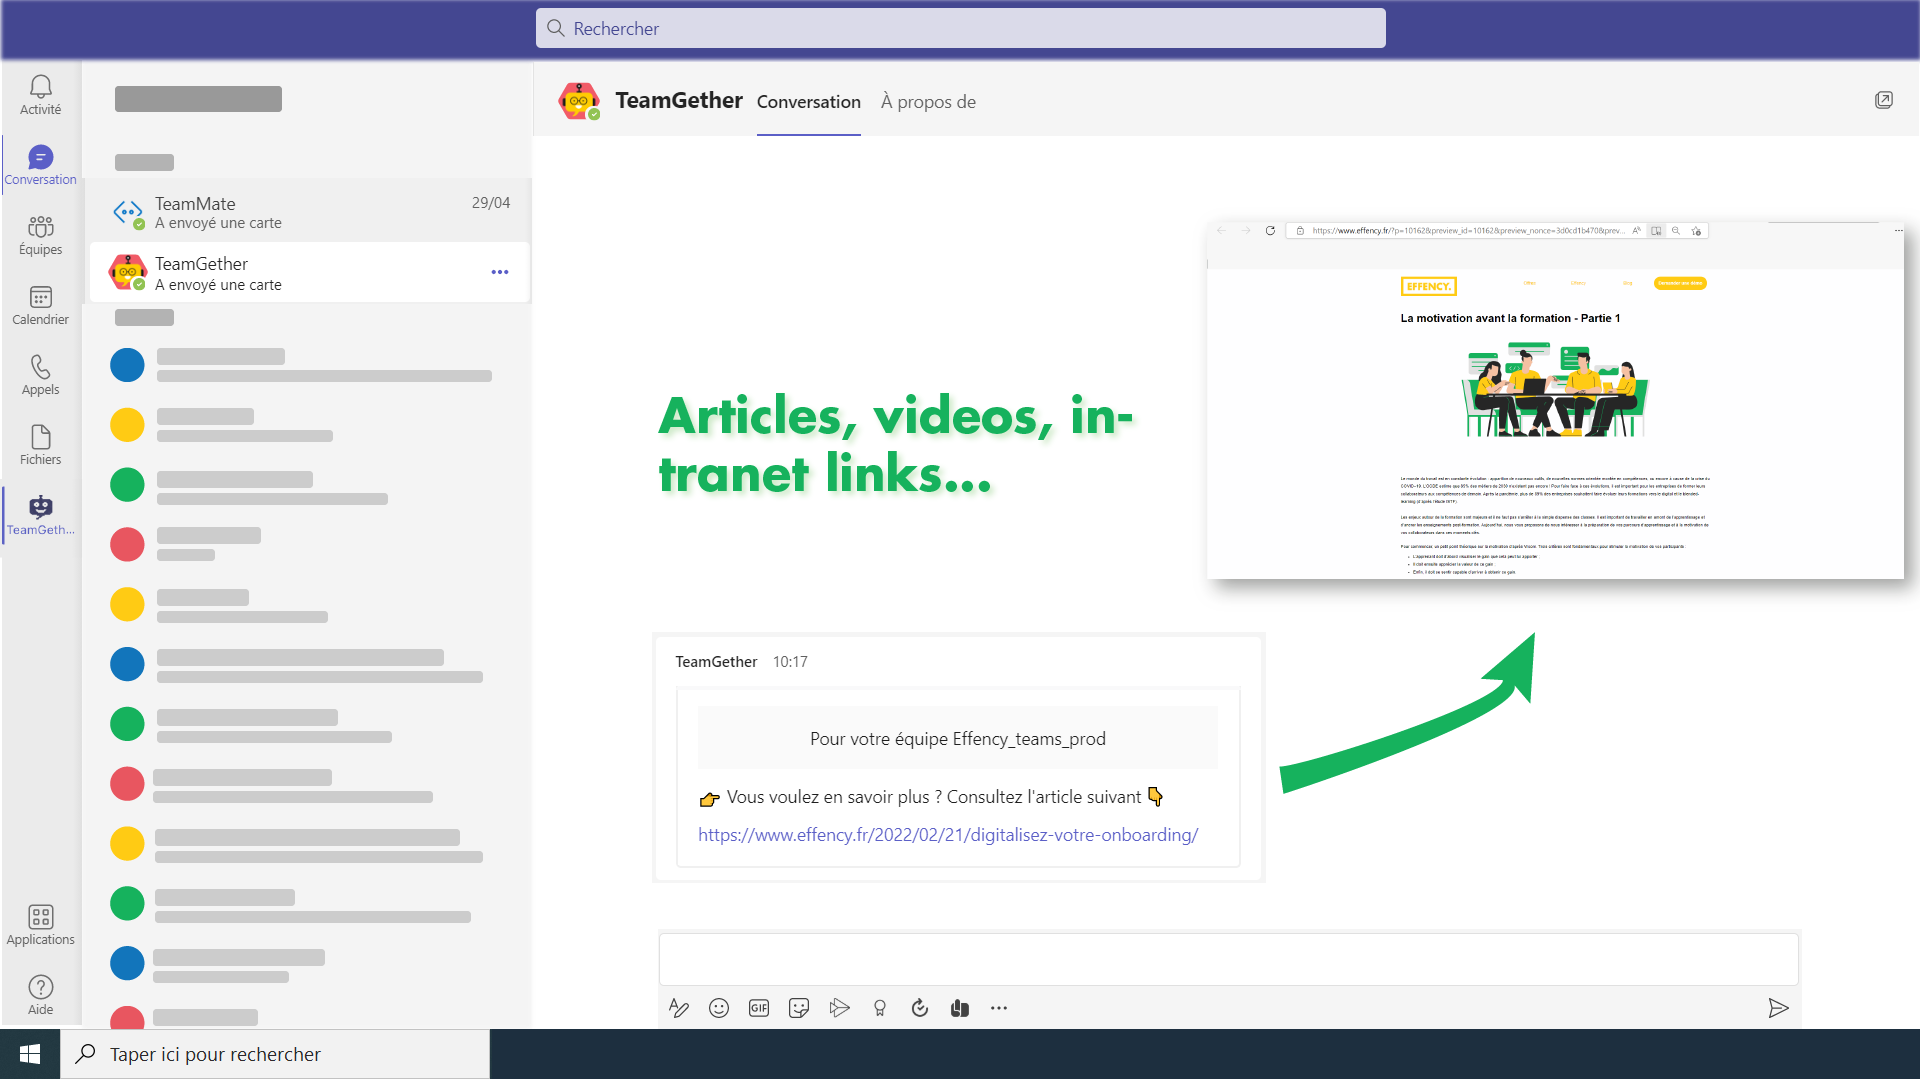Click the search magnifier in Rechercher bar
The image size is (1920, 1079).
(x=556, y=28)
